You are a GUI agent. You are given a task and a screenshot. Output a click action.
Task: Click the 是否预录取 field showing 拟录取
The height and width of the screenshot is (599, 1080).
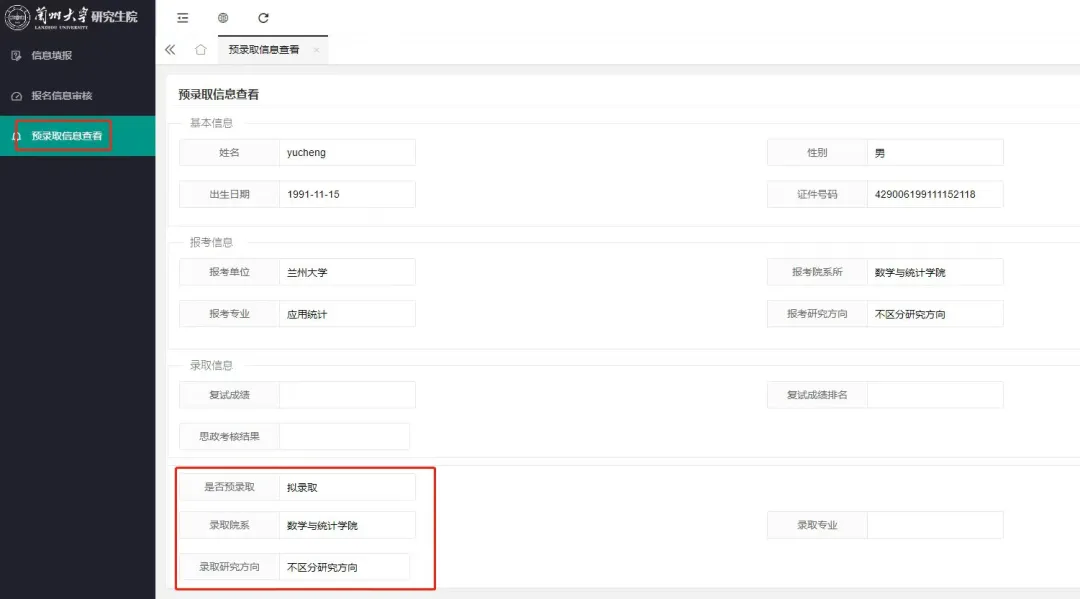(x=346, y=487)
